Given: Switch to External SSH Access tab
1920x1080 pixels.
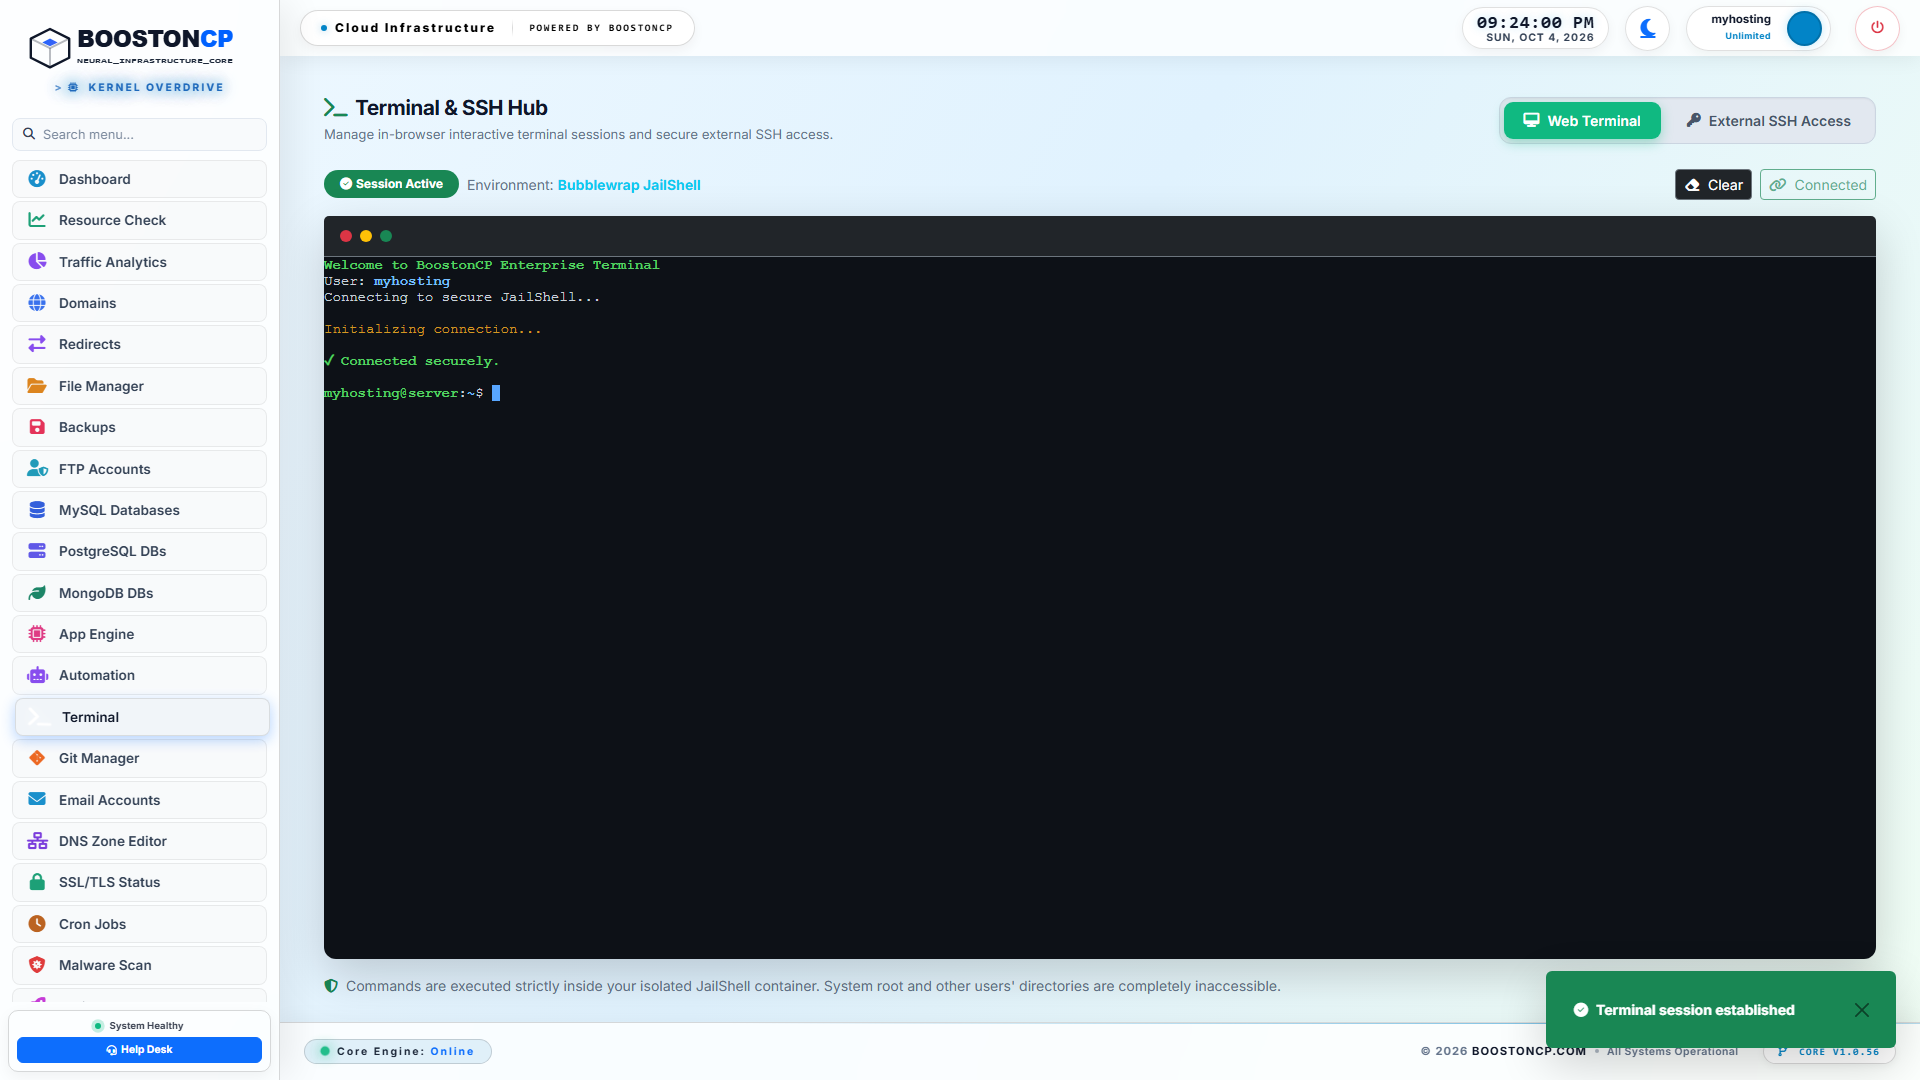Looking at the screenshot, I should [x=1768, y=121].
